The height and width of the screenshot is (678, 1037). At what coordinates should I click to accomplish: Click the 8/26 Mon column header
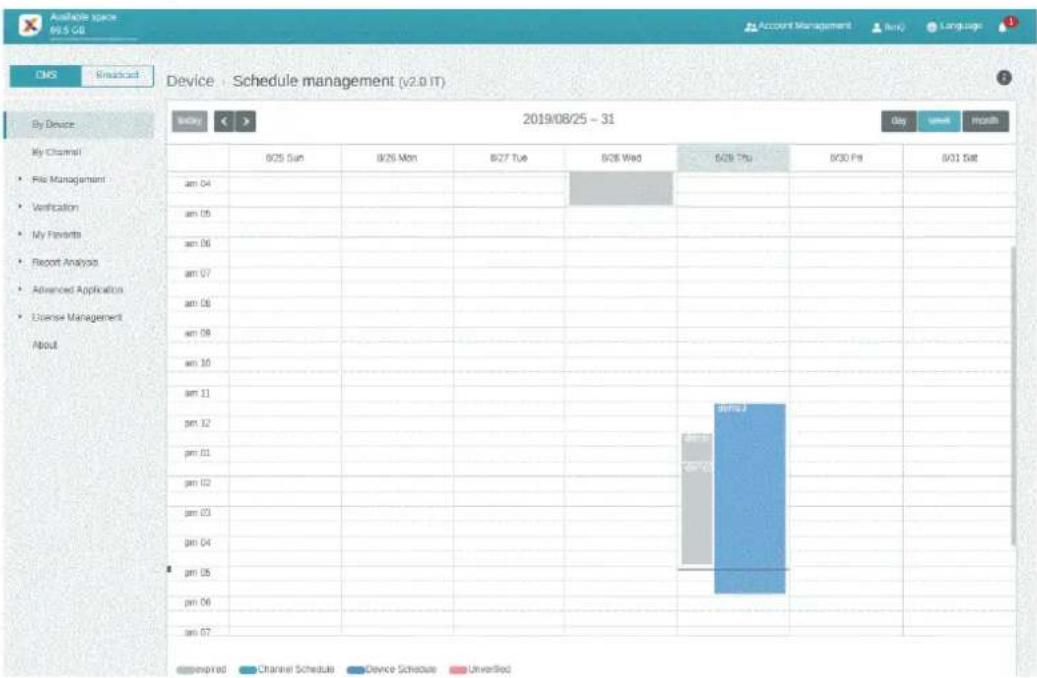coord(397,158)
